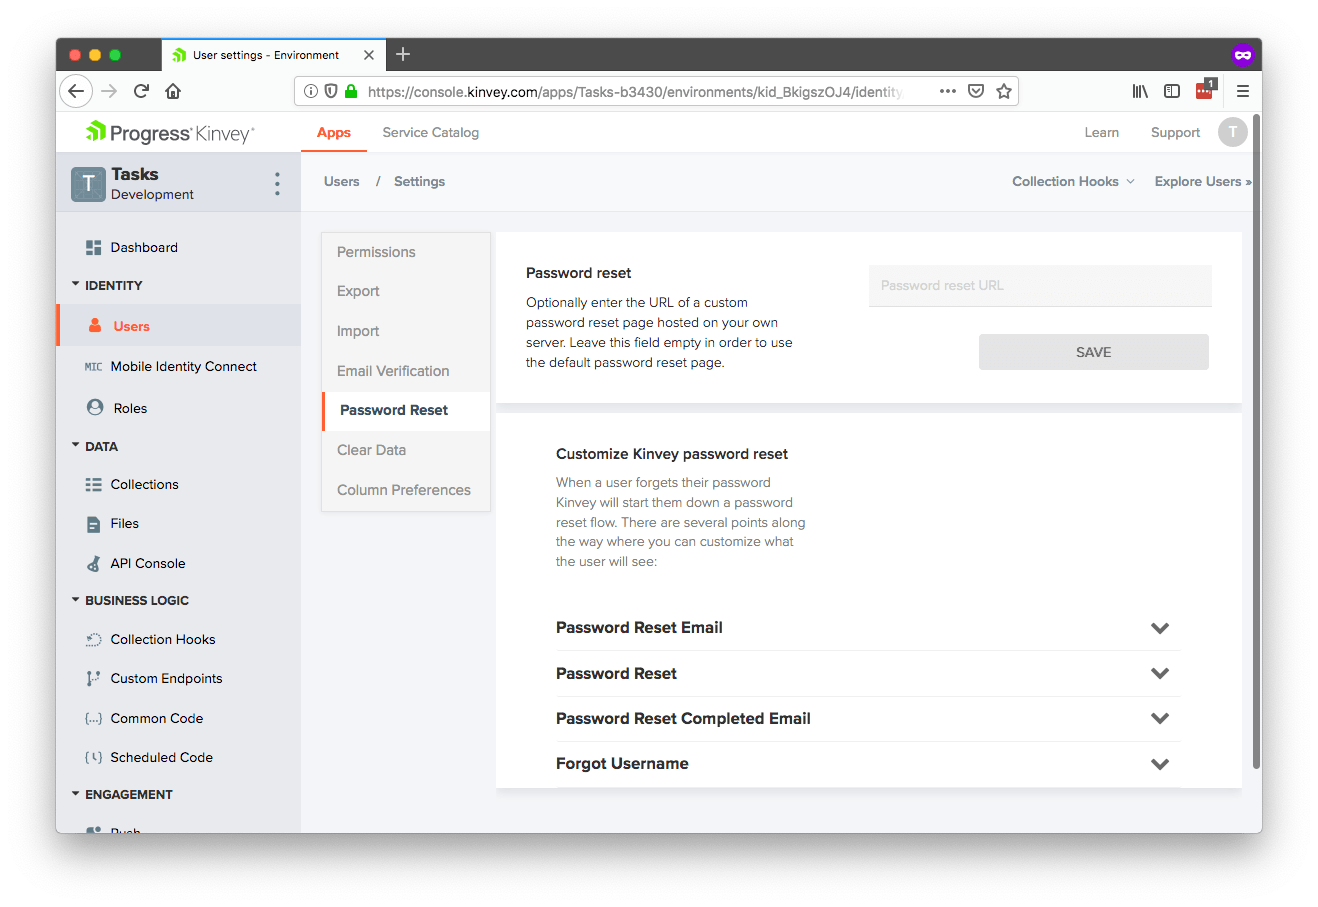Expand the Password Reset Email section

point(1159,628)
